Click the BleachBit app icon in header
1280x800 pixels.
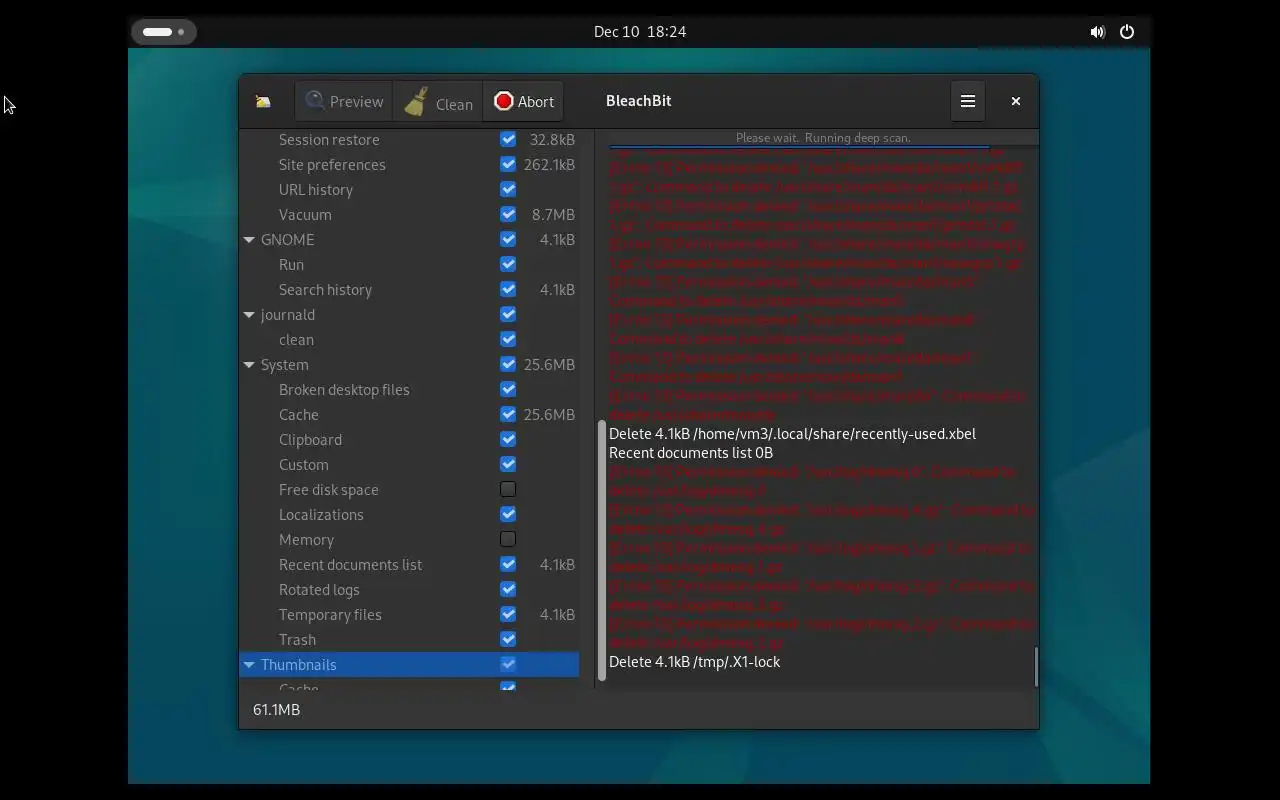263,101
